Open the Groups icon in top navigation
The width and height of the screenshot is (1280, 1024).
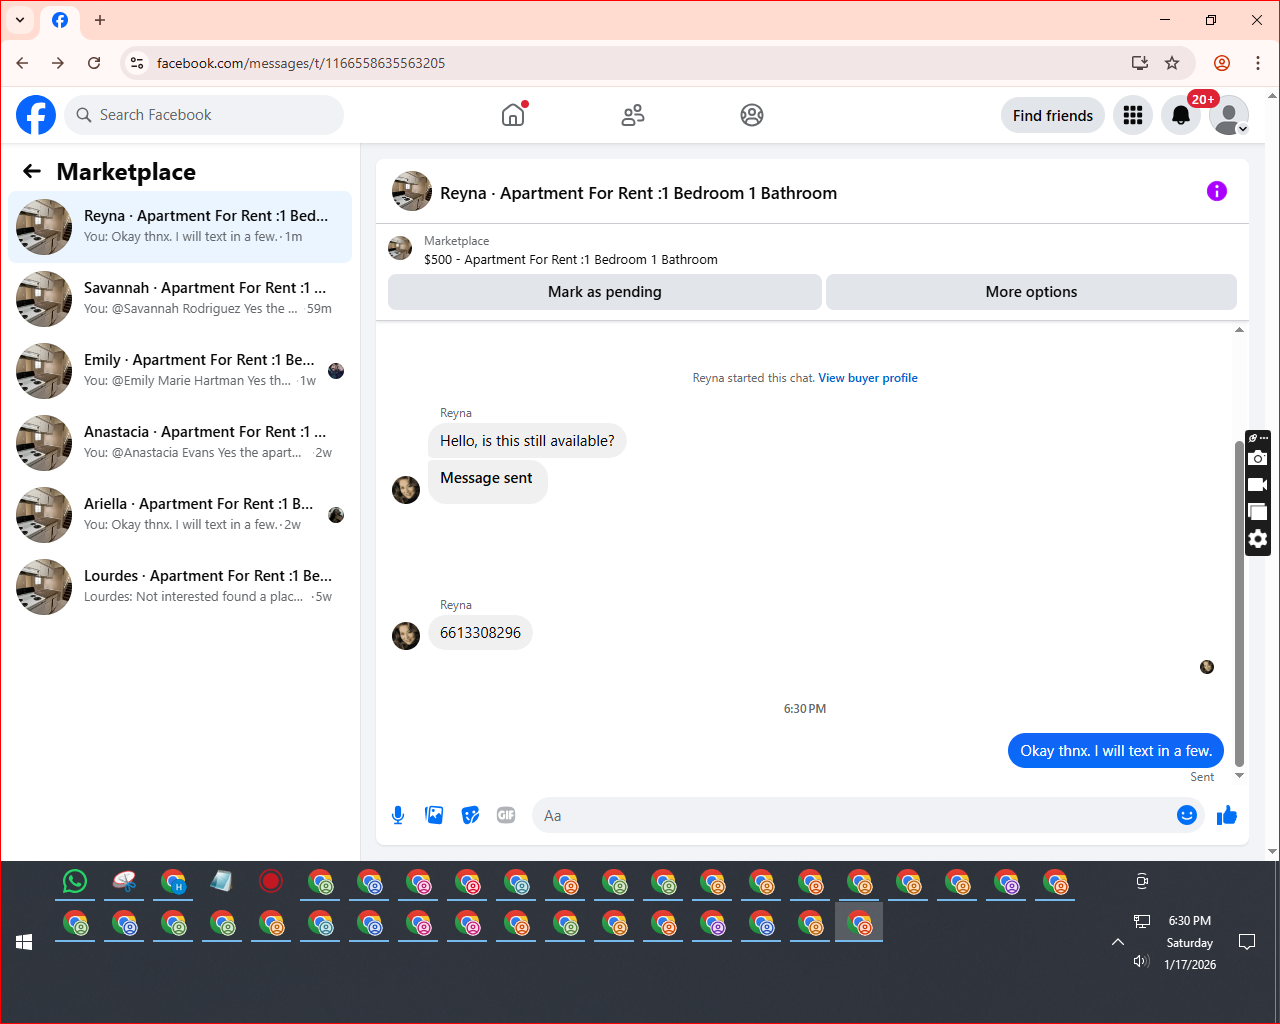click(x=752, y=115)
